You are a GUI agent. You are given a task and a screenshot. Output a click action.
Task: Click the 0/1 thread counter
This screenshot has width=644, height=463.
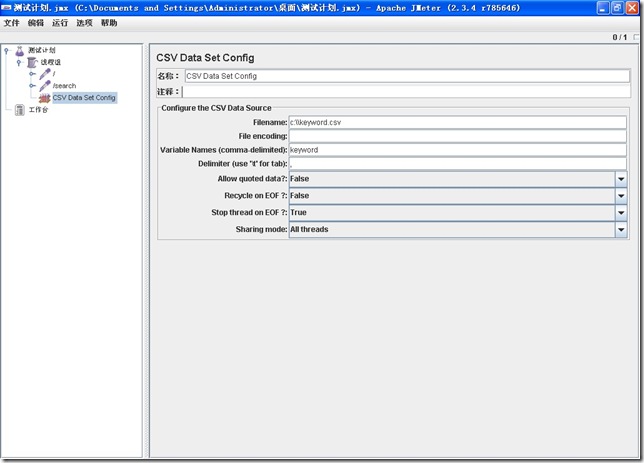coord(620,37)
